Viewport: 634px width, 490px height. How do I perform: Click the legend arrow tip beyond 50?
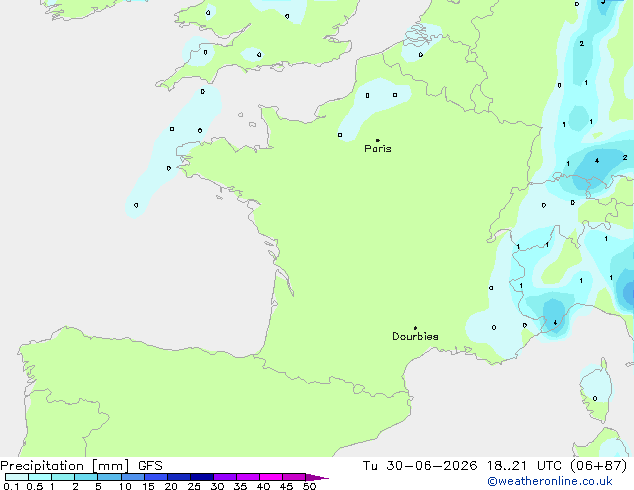317,477
